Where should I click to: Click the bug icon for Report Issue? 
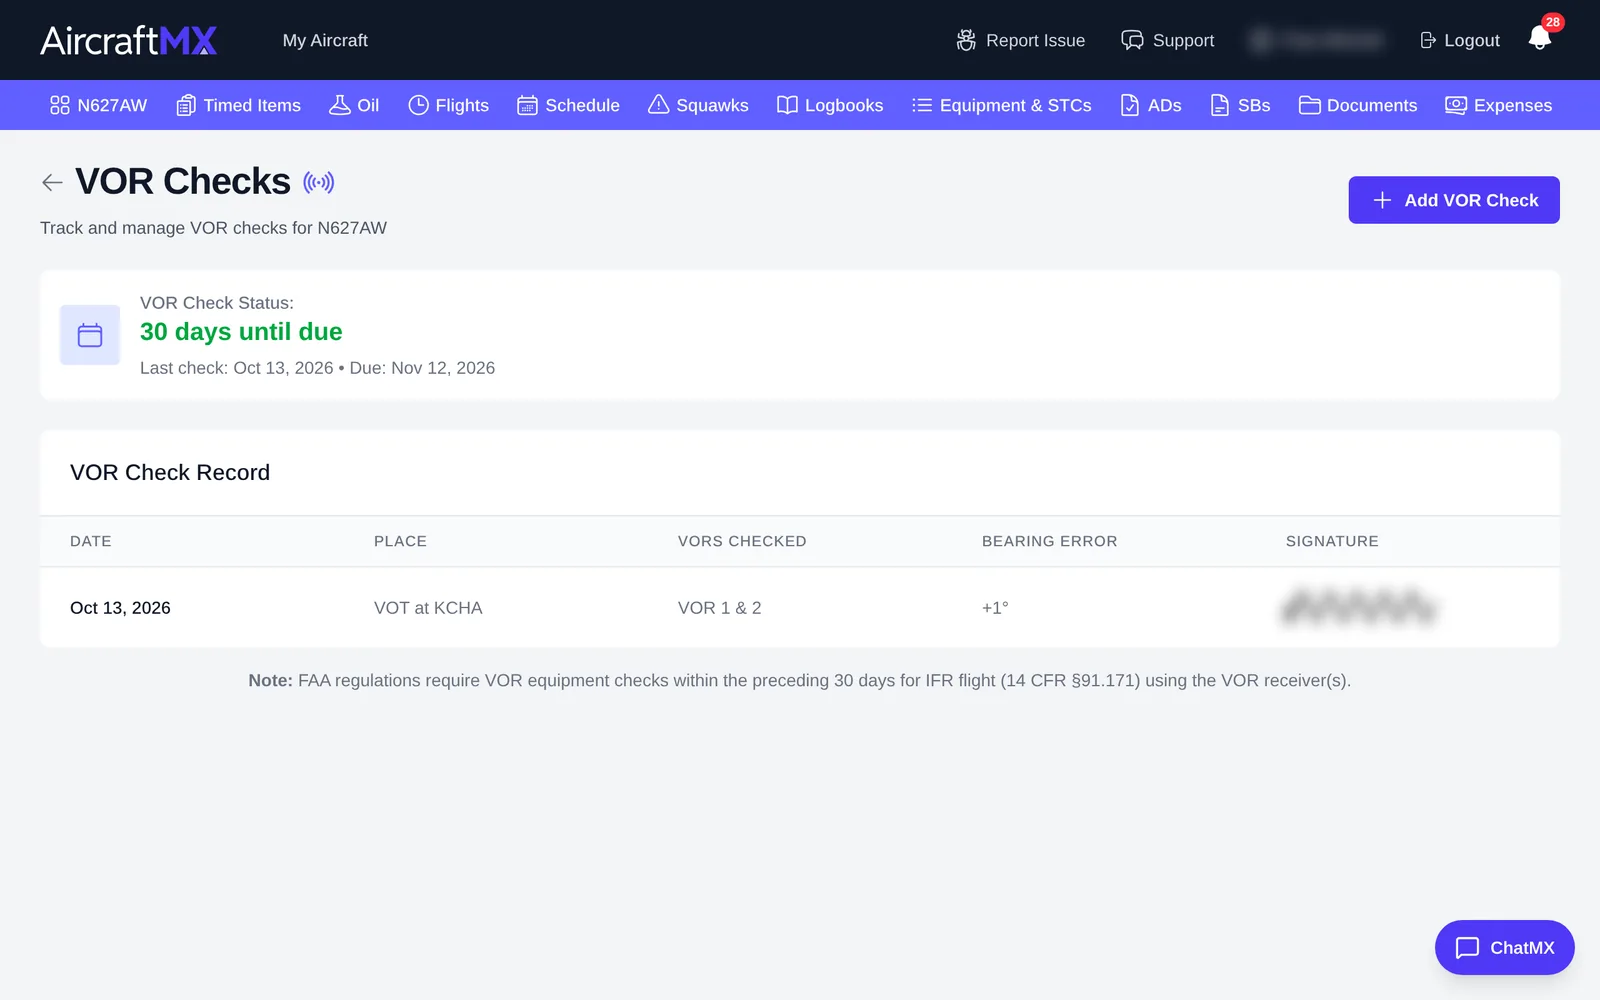coord(966,40)
